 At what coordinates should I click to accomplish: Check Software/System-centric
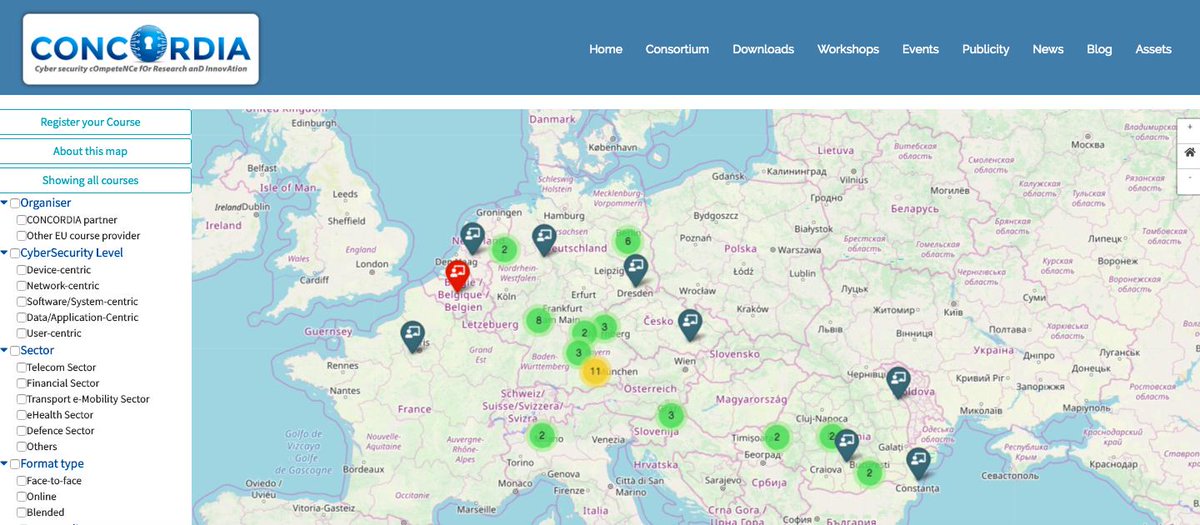tap(21, 302)
